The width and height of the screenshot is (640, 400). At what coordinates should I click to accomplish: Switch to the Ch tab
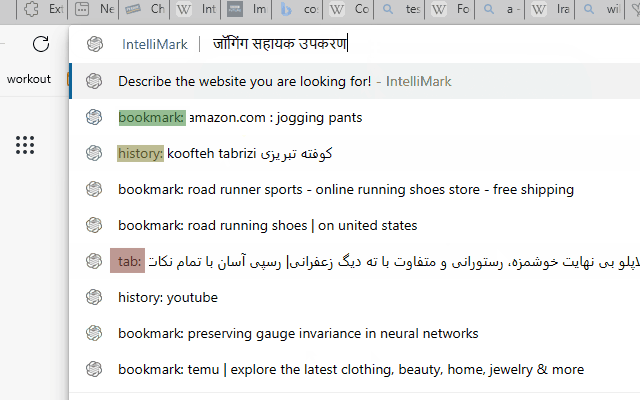(144, 9)
